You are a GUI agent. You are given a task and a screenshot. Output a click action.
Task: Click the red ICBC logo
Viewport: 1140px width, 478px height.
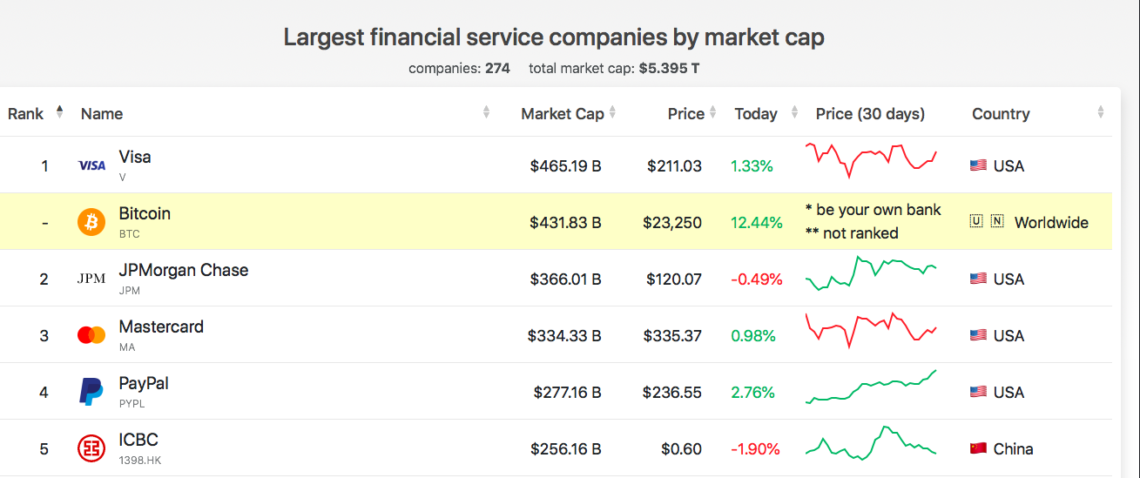point(91,449)
